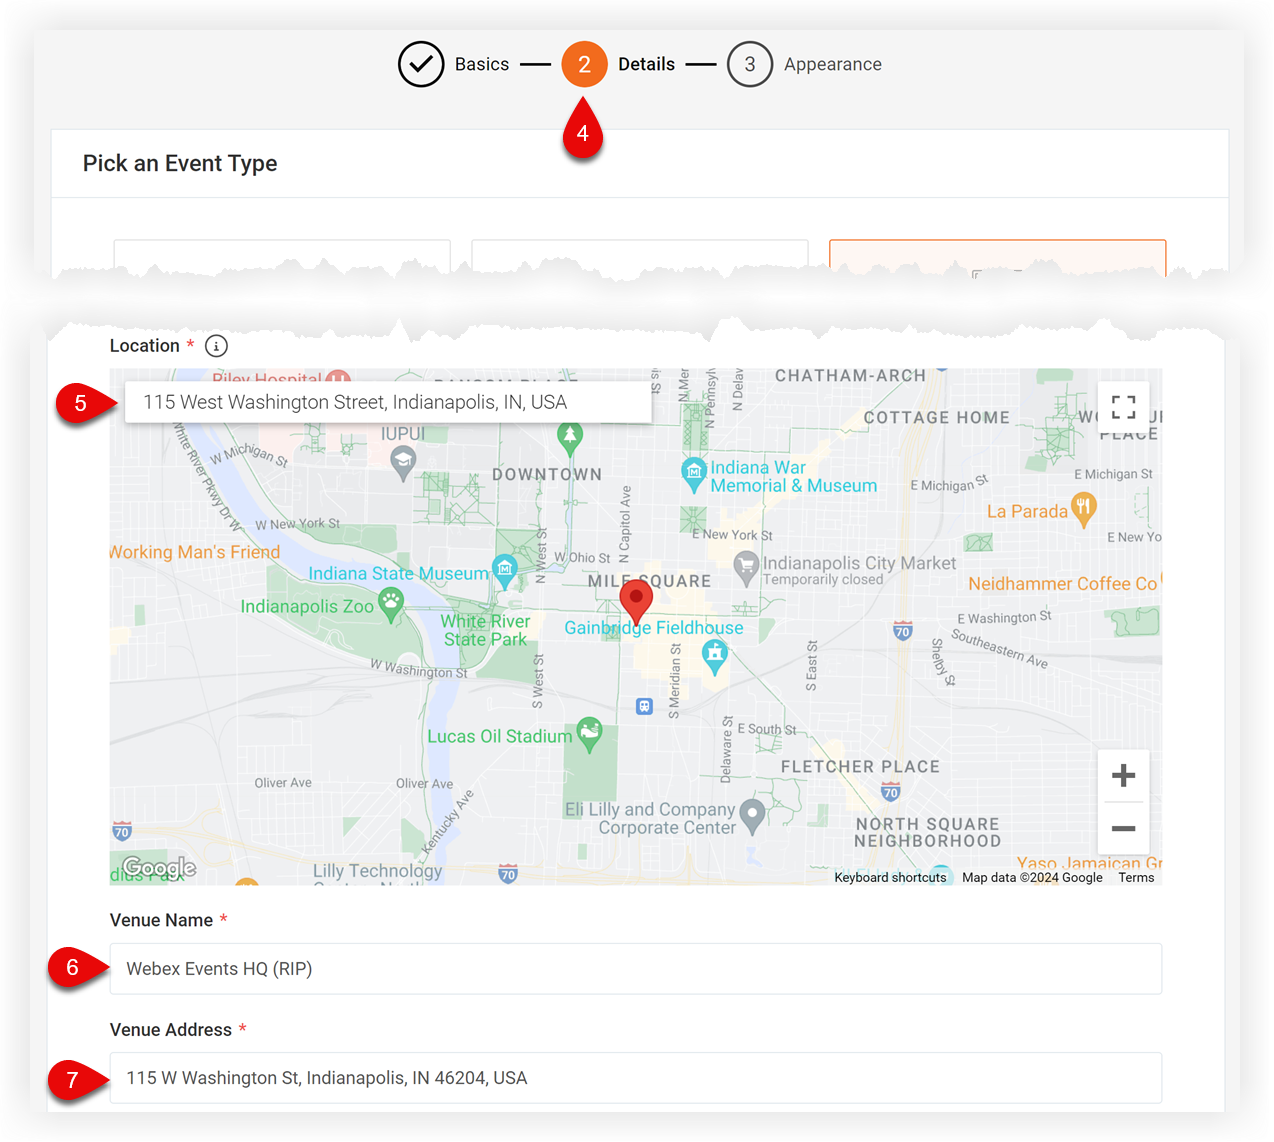This screenshot has width=1274, height=1142.
Task: Focus the Venue Name input field
Action: pyautogui.click(x=636, y=969)
